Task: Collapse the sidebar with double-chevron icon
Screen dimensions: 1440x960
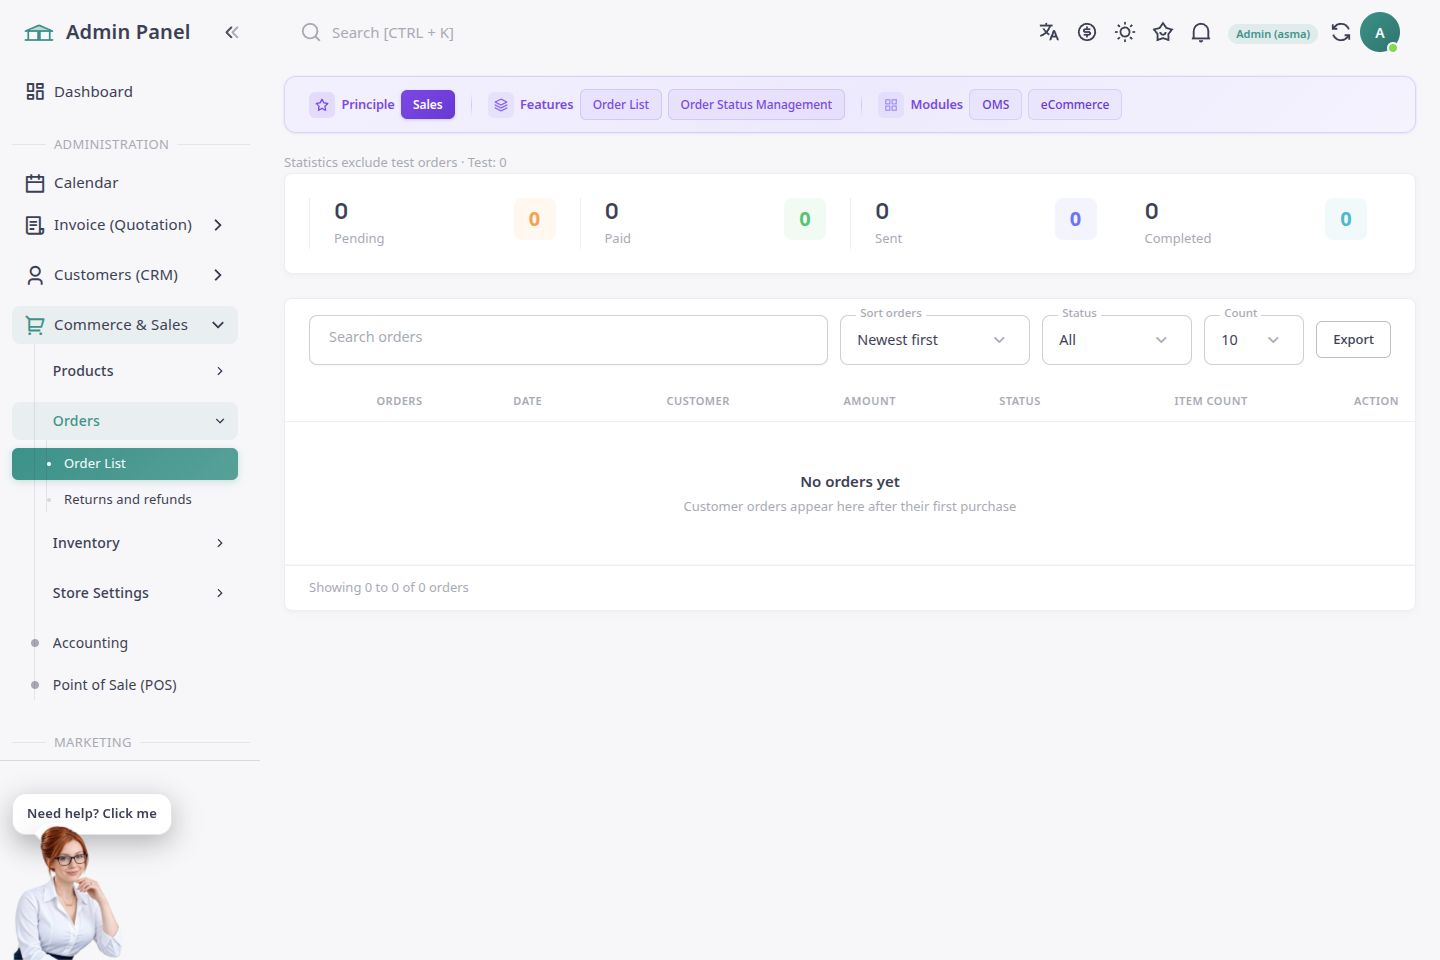Action: tap(232, 32)
